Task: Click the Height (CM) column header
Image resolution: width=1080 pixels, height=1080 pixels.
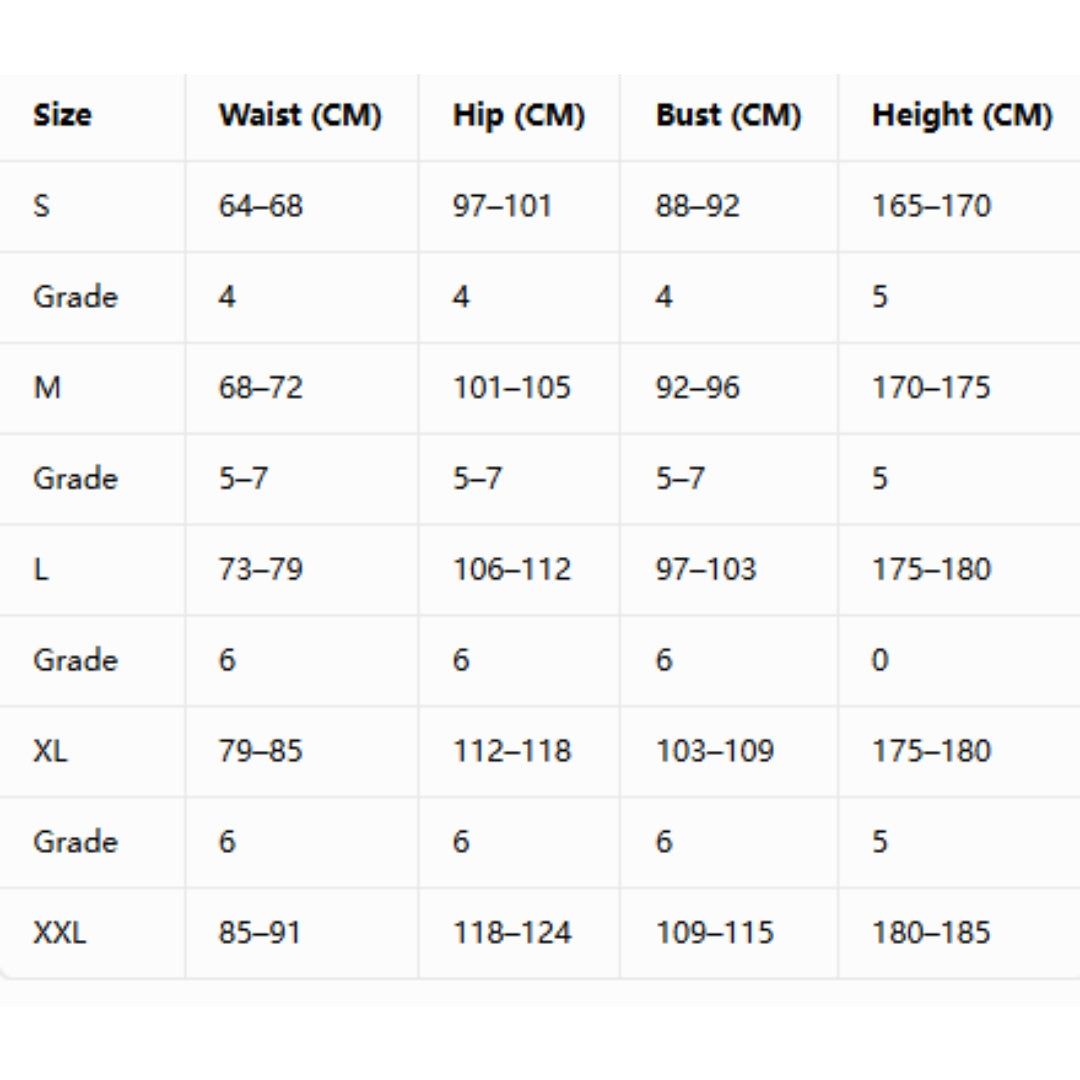Action: point(962,115)
